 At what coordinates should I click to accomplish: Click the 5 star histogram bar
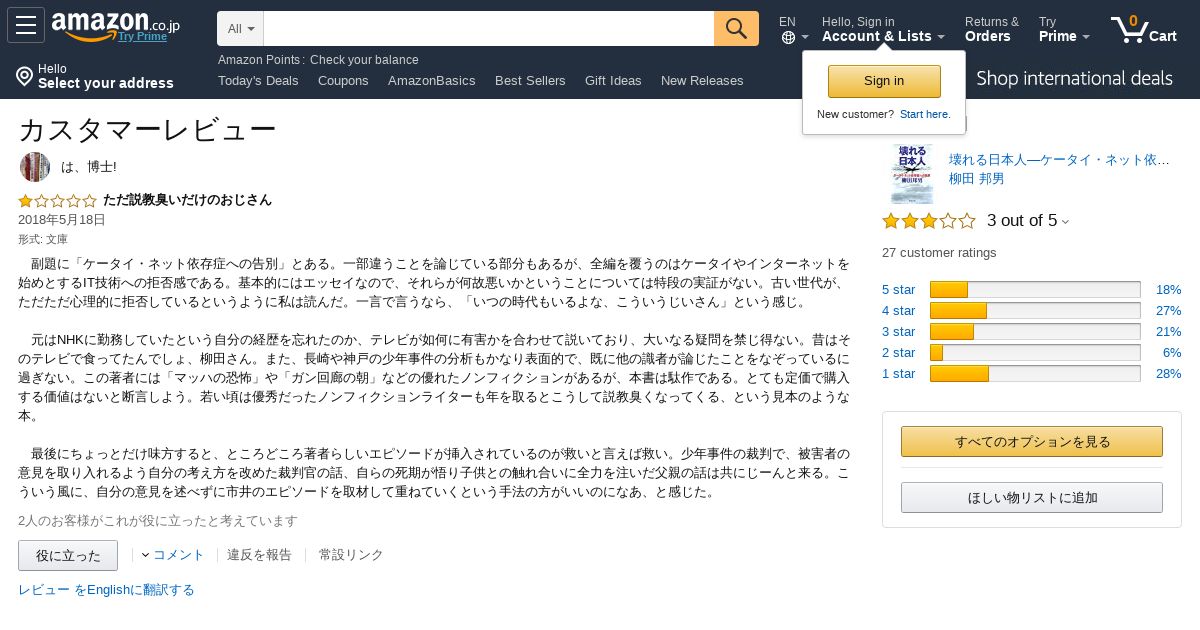1035,290
